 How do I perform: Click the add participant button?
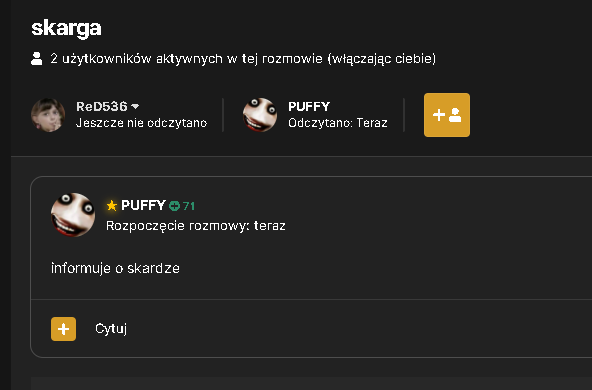[x=447, y=115]
